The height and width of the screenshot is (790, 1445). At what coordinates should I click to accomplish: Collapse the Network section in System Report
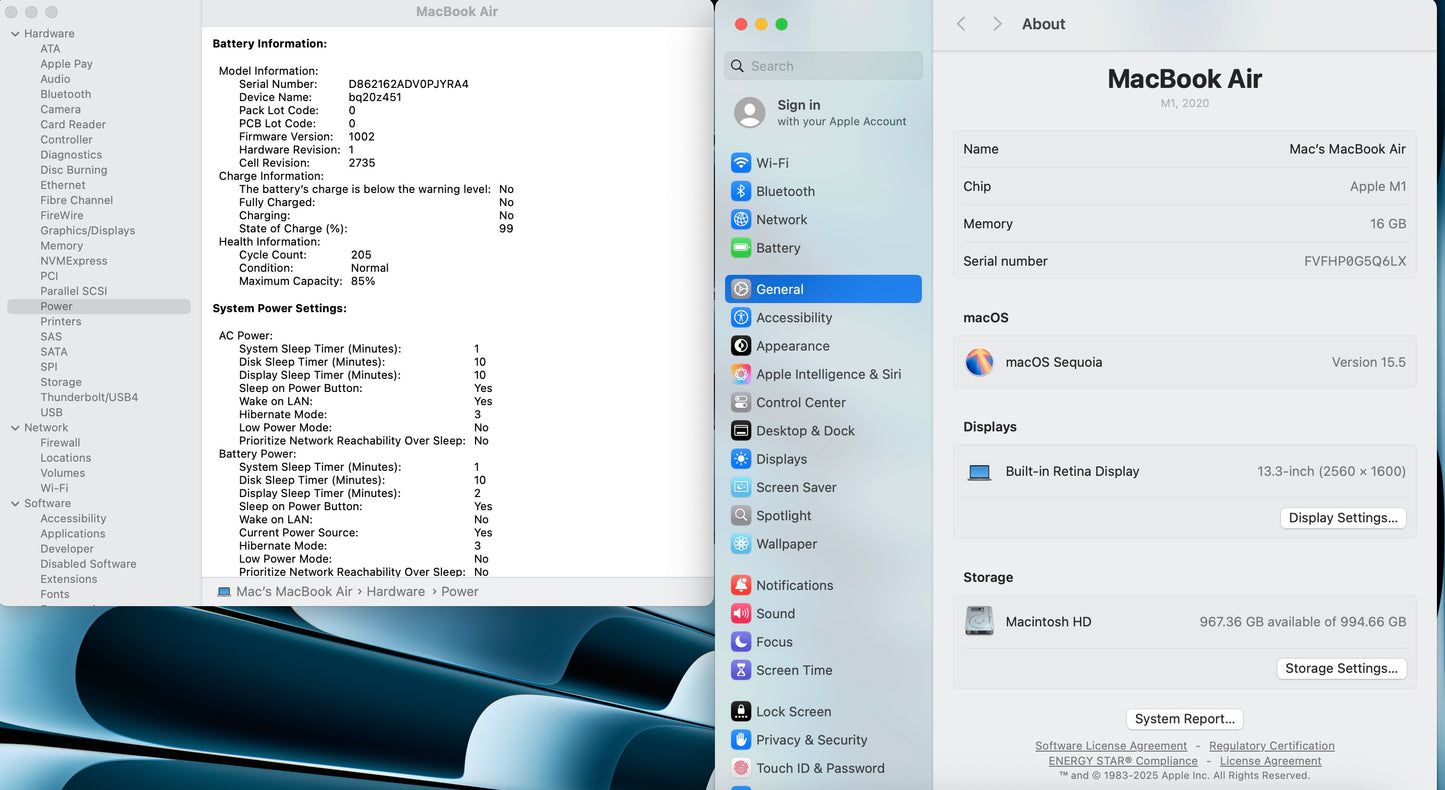pos(15,428)
